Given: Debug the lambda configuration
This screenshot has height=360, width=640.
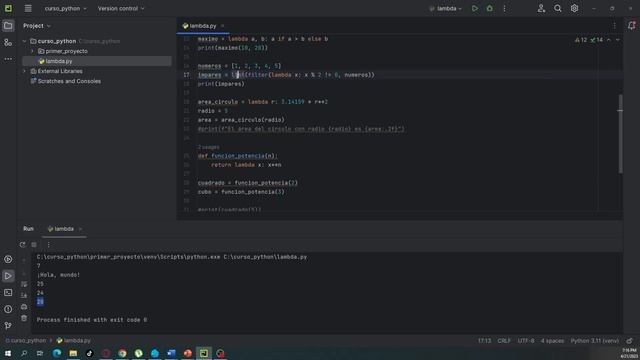Looking at the screenshot, I should tap(489, 8).
